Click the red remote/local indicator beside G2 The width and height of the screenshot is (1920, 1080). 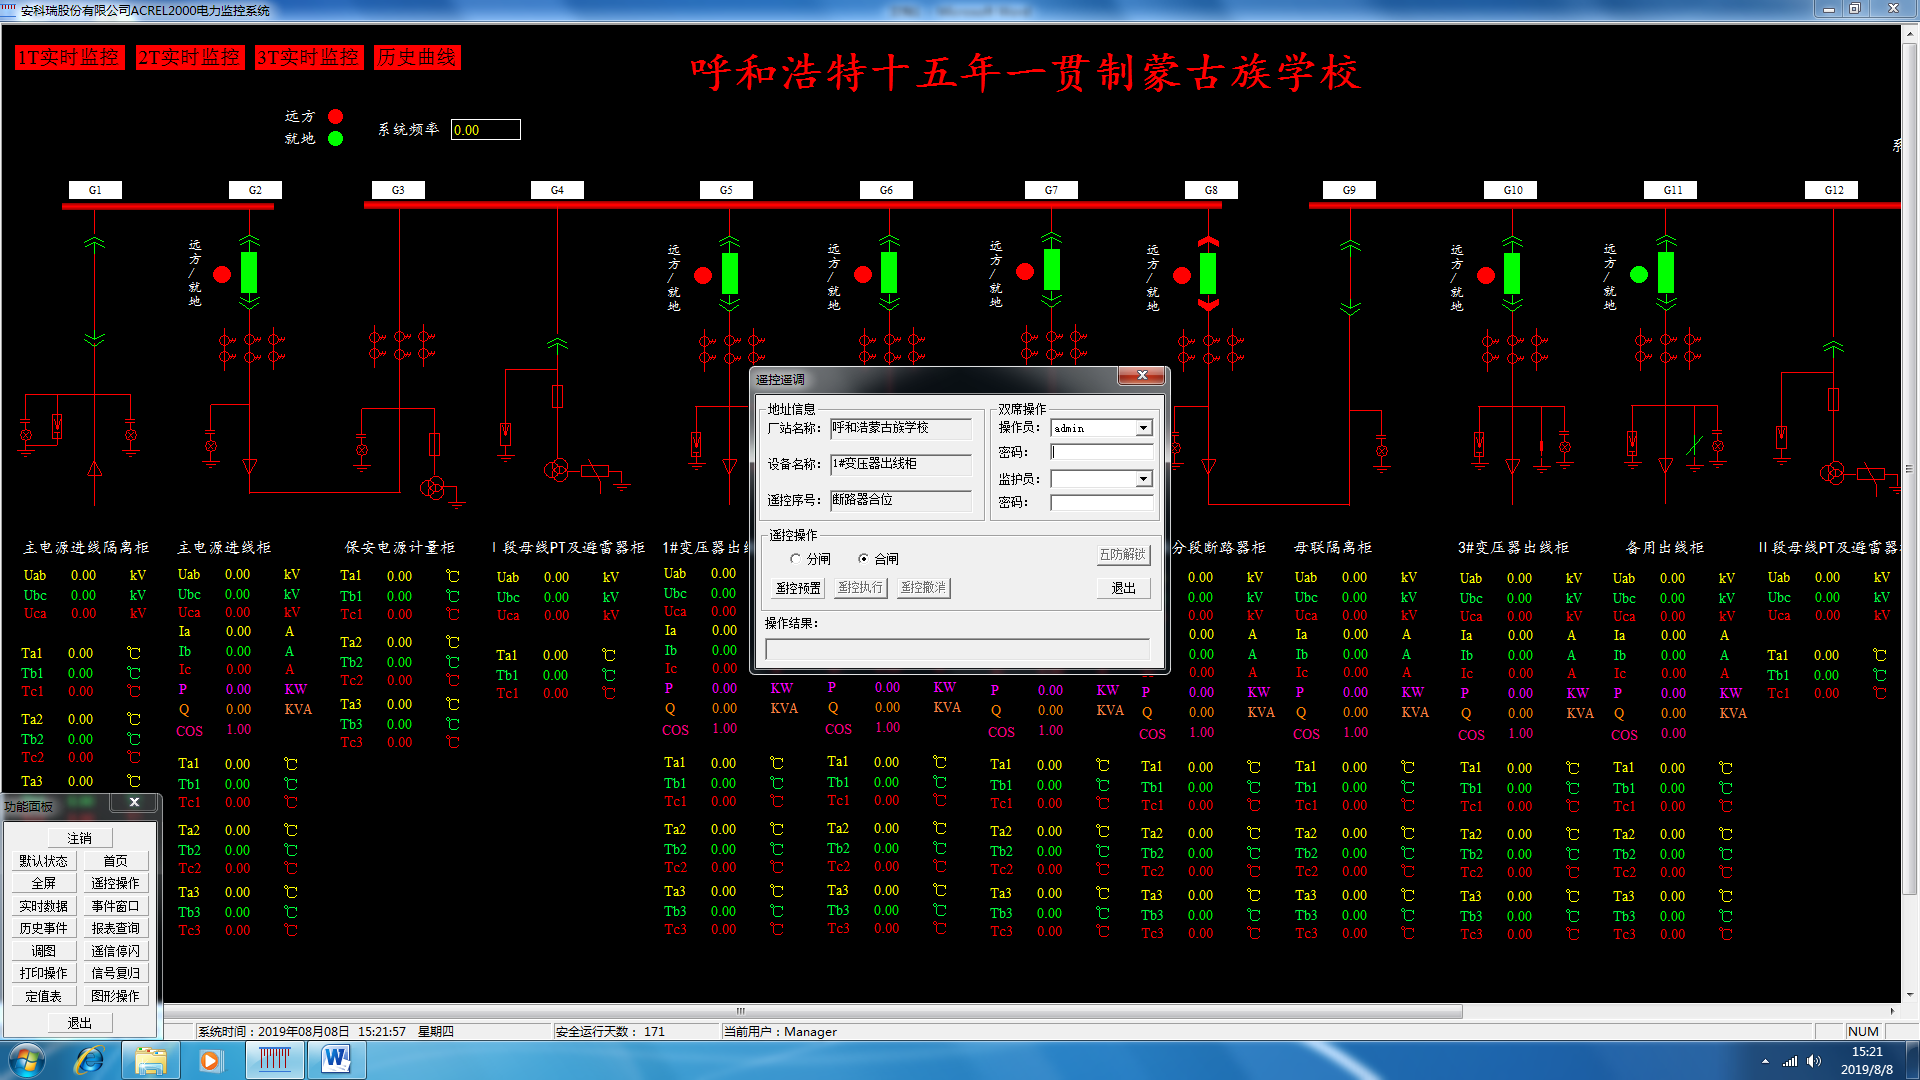(x=222, y=274)
